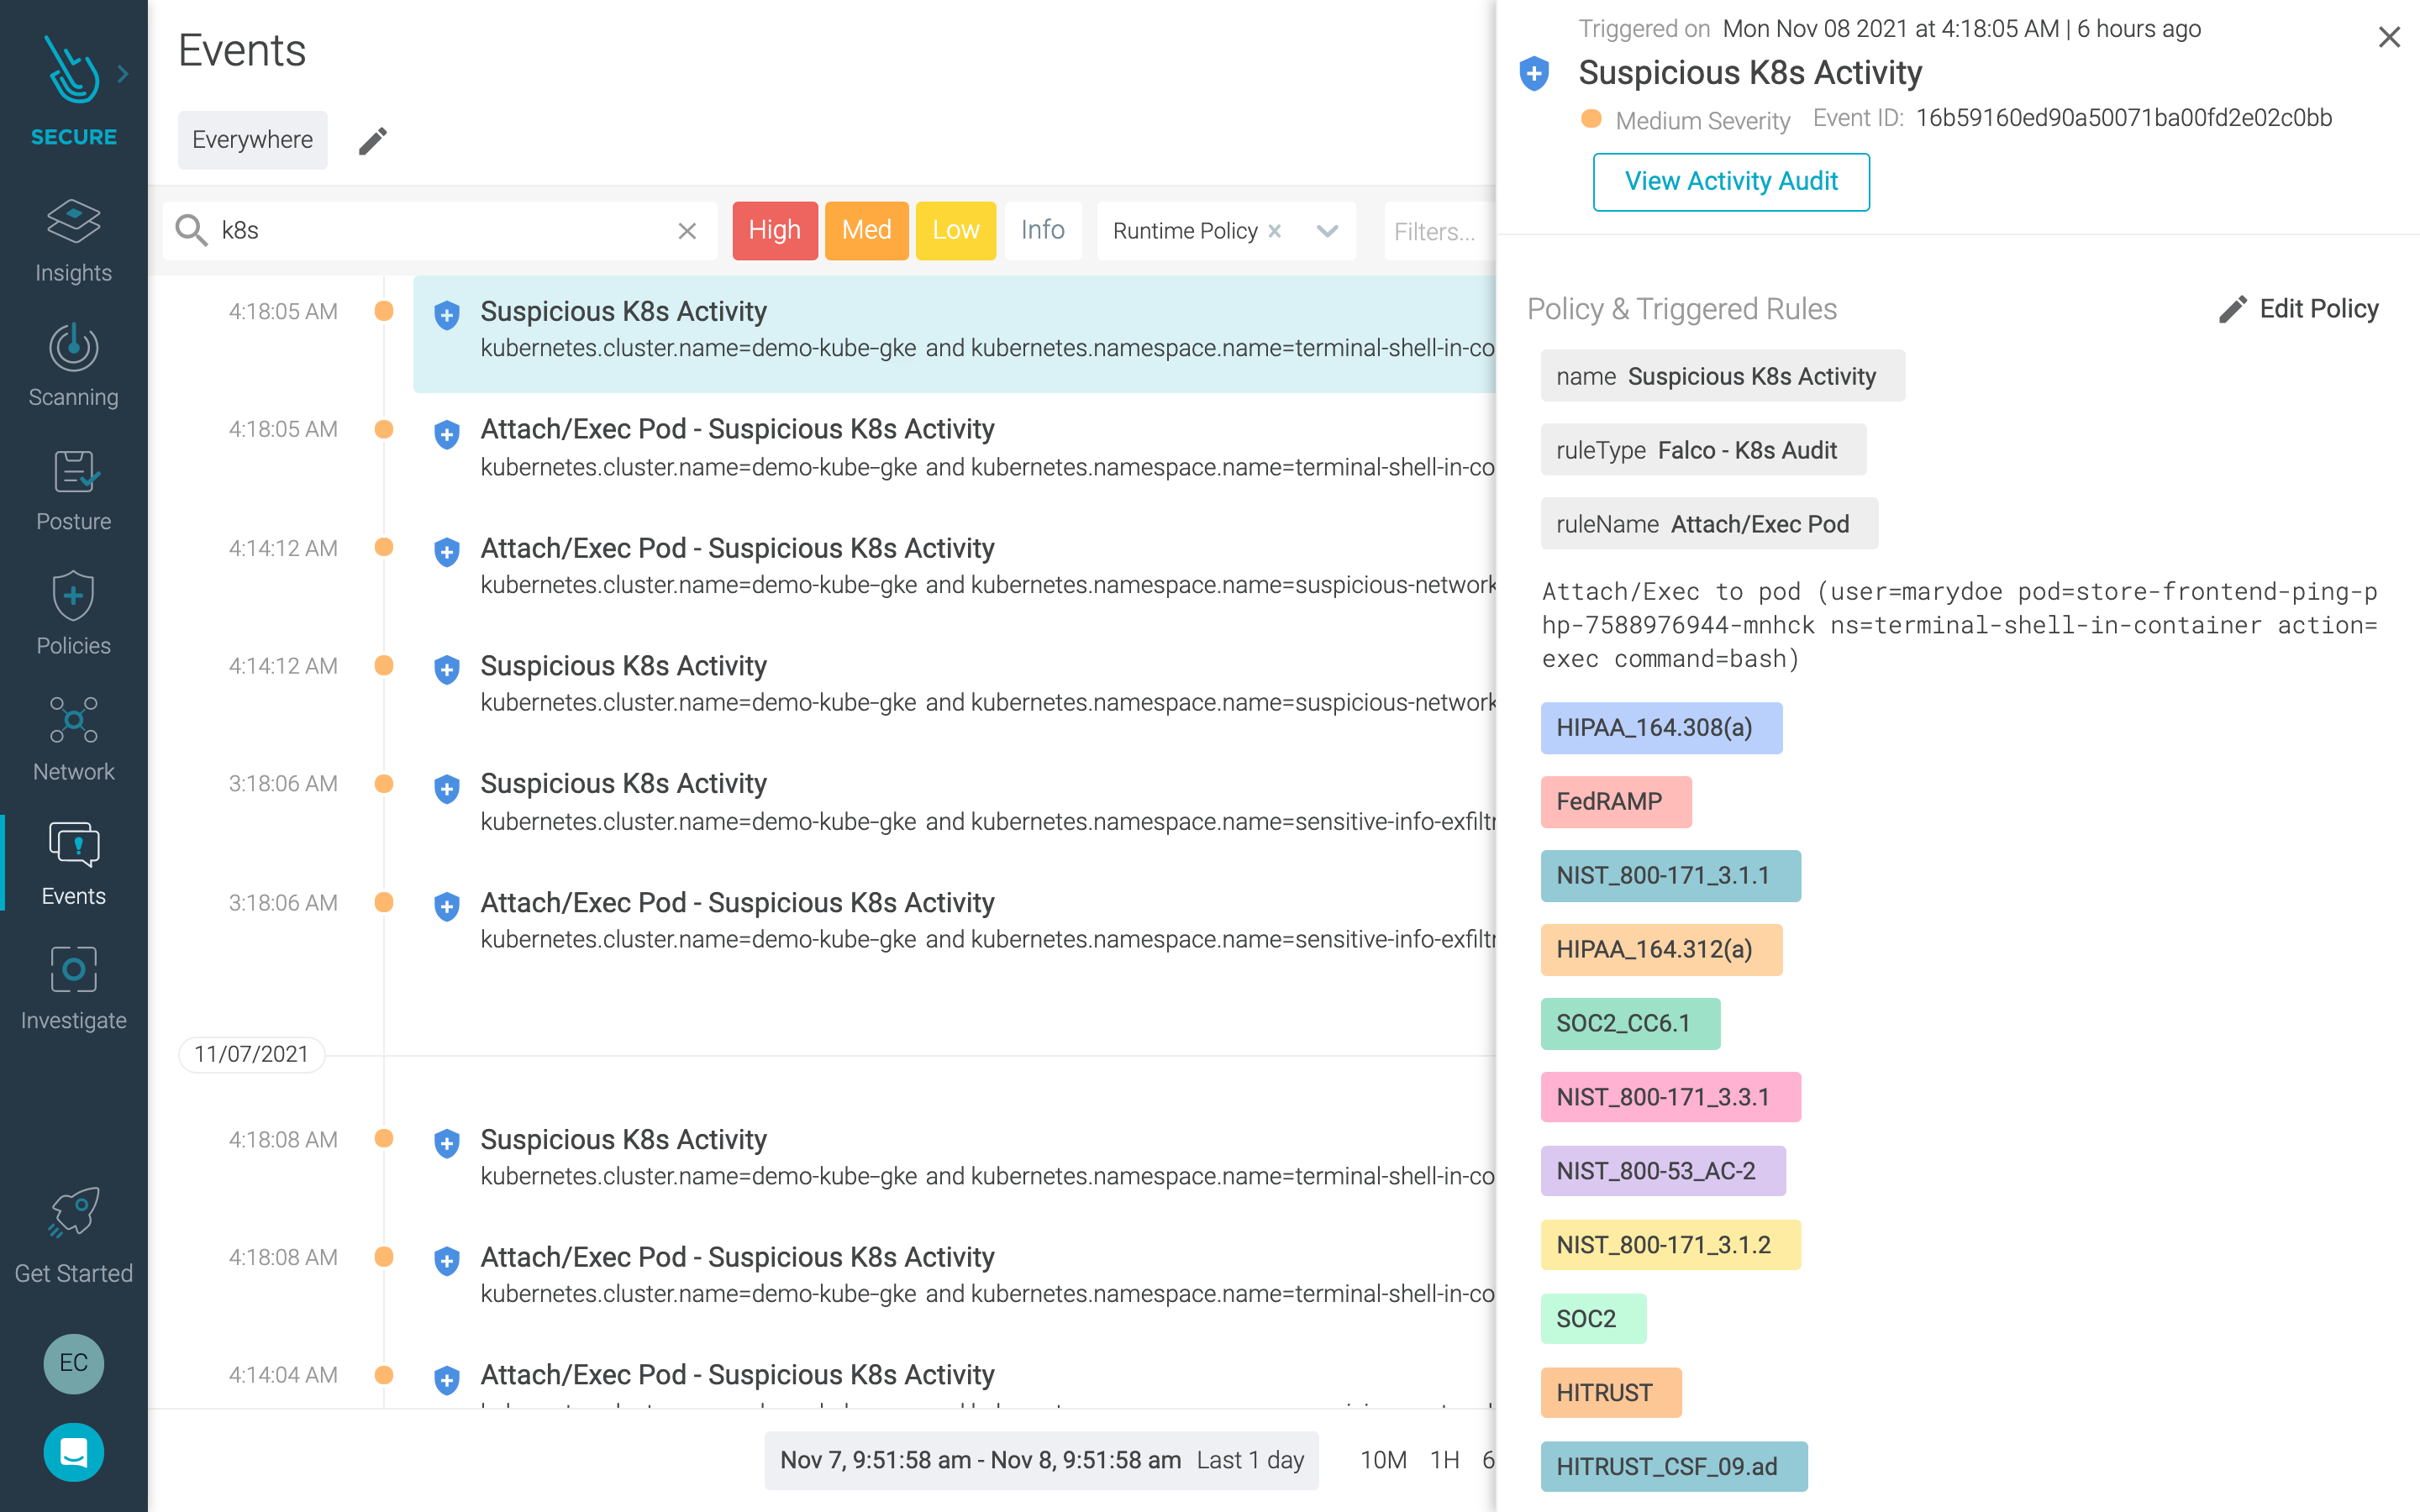Clear the k8s search field with the X
The height and width of the screenshot is (1512, 2420).
tap(688, 231)
